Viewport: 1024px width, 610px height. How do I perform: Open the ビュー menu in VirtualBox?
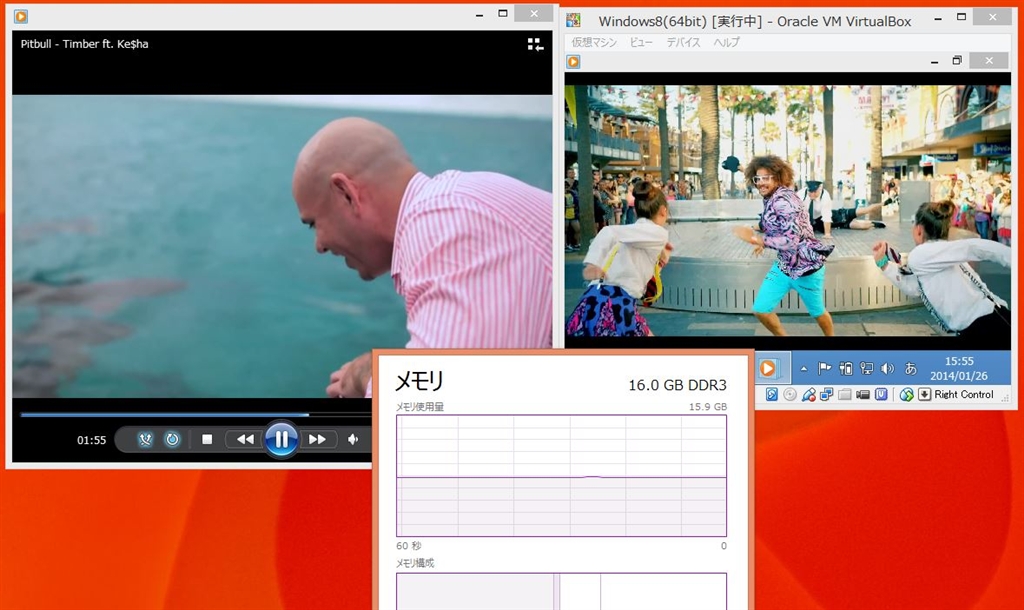point(641,42)
